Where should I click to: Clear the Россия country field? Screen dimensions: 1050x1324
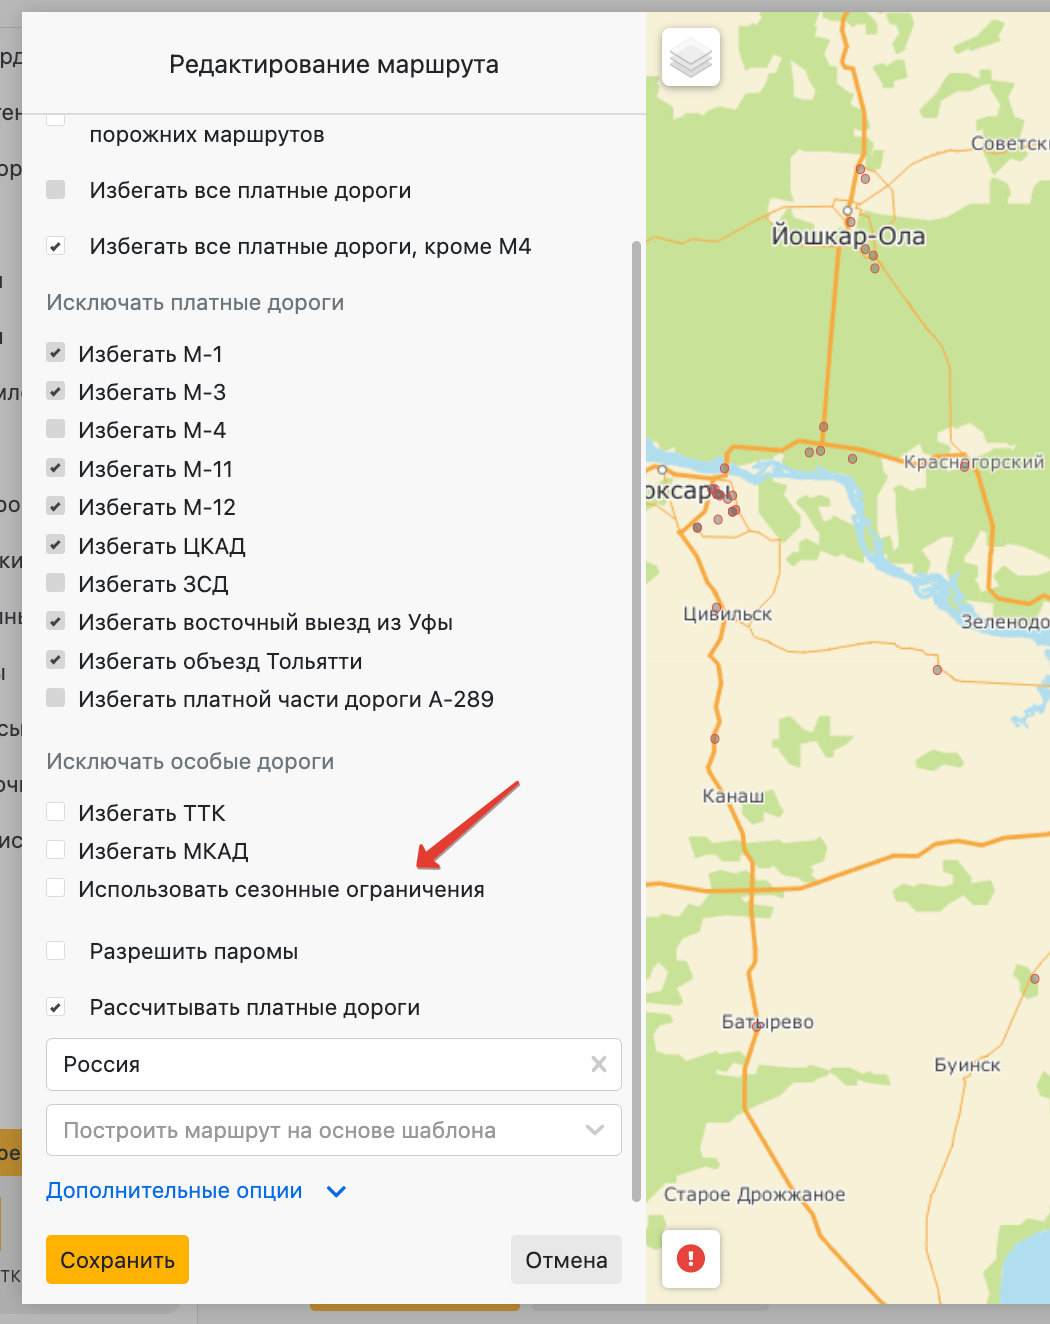[599, 1064]
